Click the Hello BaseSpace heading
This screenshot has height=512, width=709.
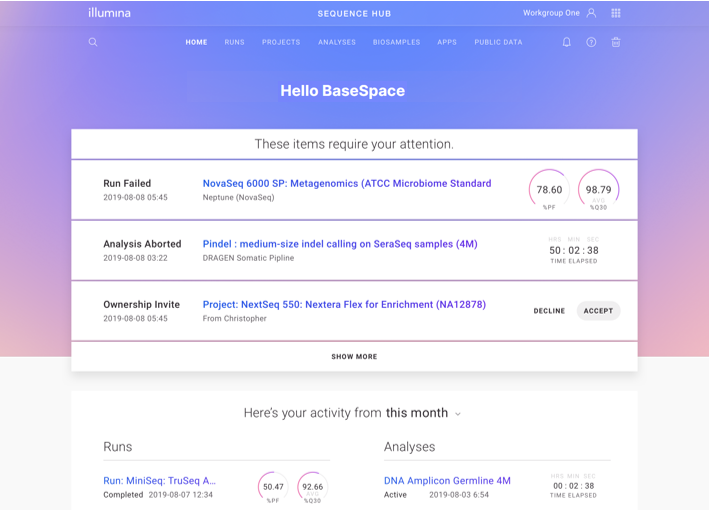[x=342, y=90]
